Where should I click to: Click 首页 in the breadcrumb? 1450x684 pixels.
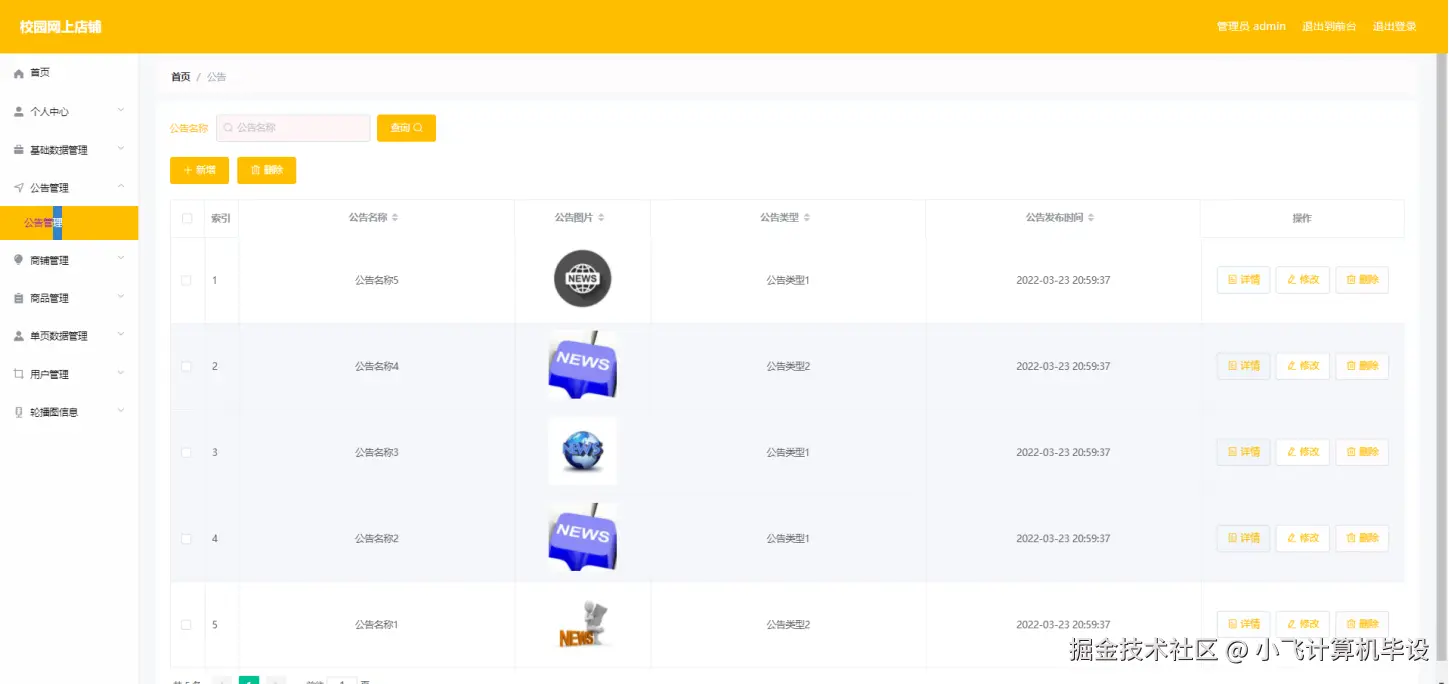[x=180, y=77]
